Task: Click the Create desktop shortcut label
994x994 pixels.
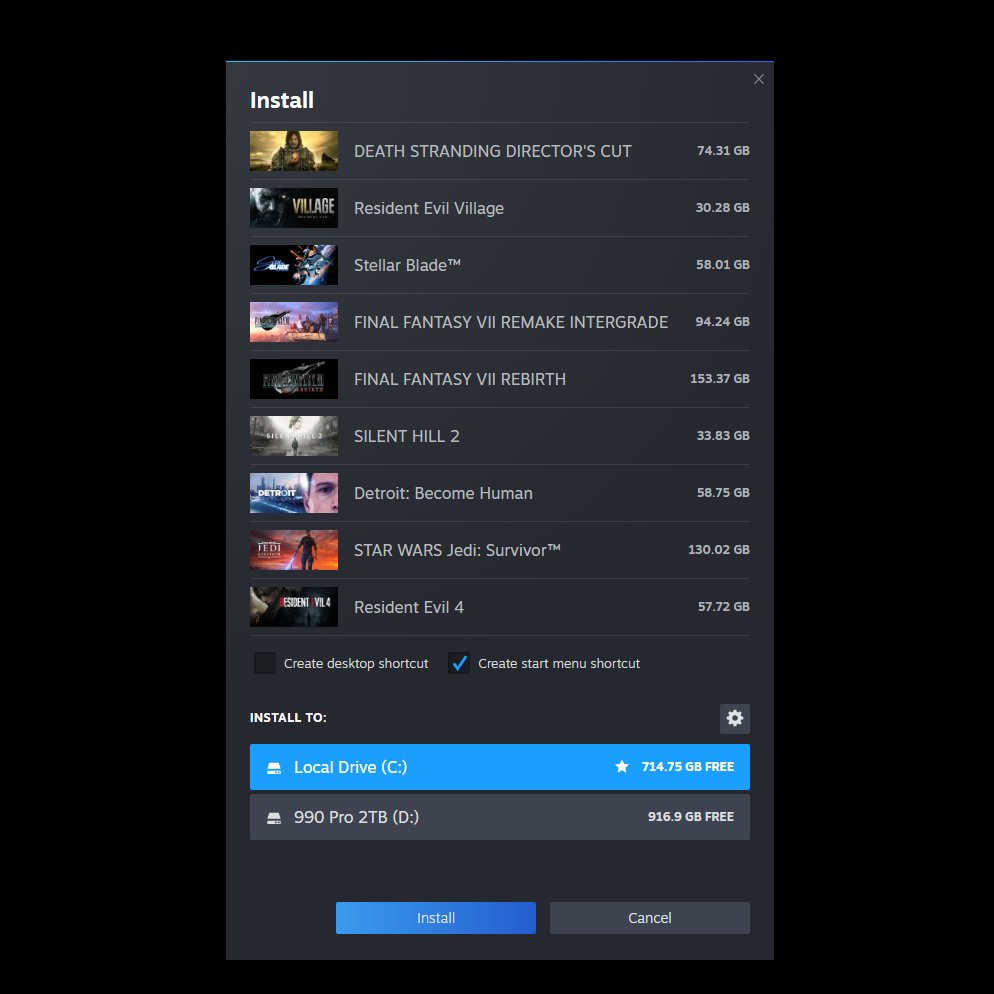Action: [356, 664]
